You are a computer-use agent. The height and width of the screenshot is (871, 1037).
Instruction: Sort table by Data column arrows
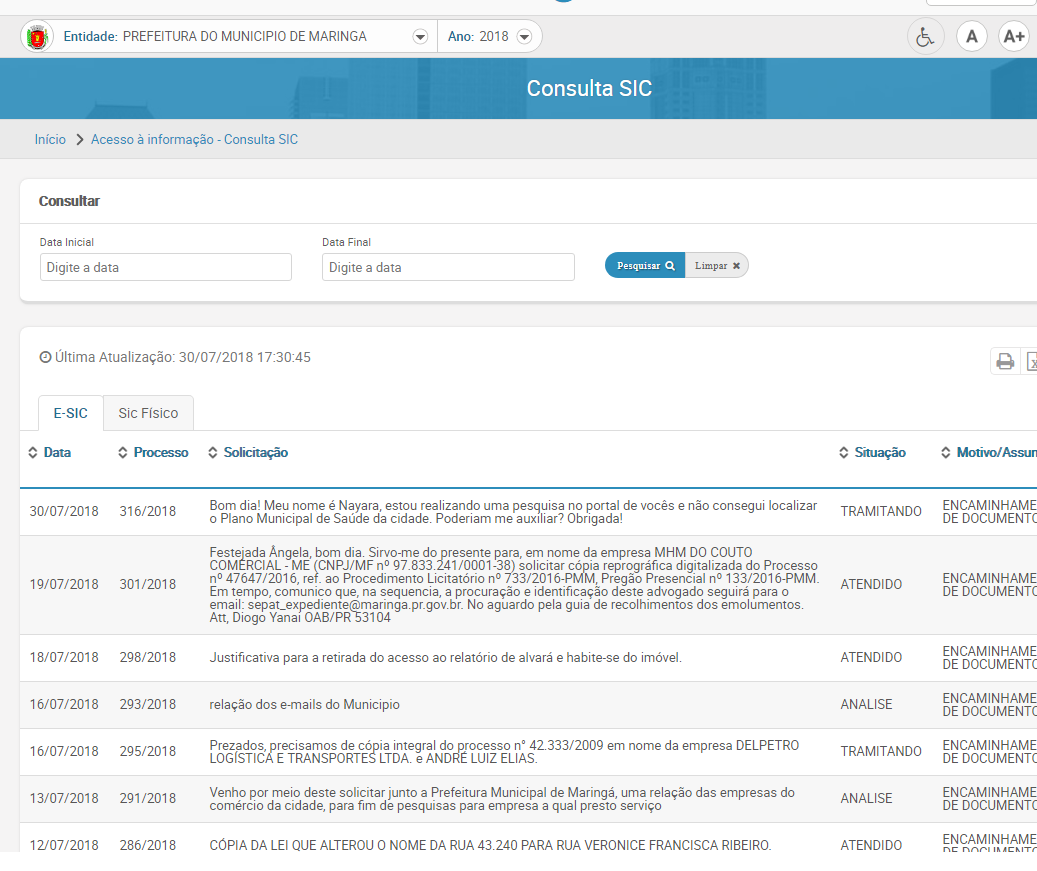pyautogui.click(x=33, y=453)
